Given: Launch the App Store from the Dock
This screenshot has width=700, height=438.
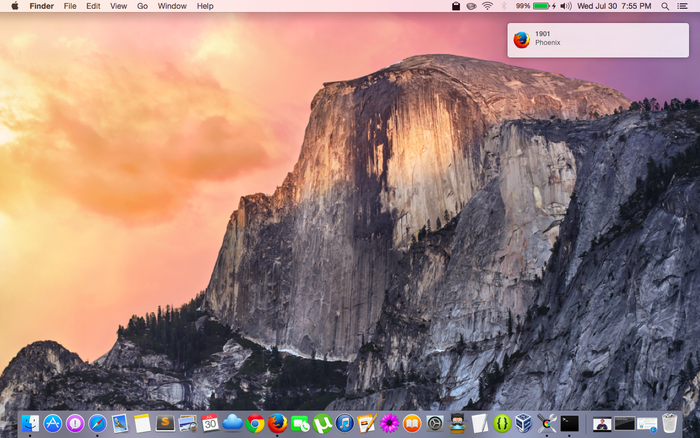Looking at the screenshot, I should click(53, 423).
